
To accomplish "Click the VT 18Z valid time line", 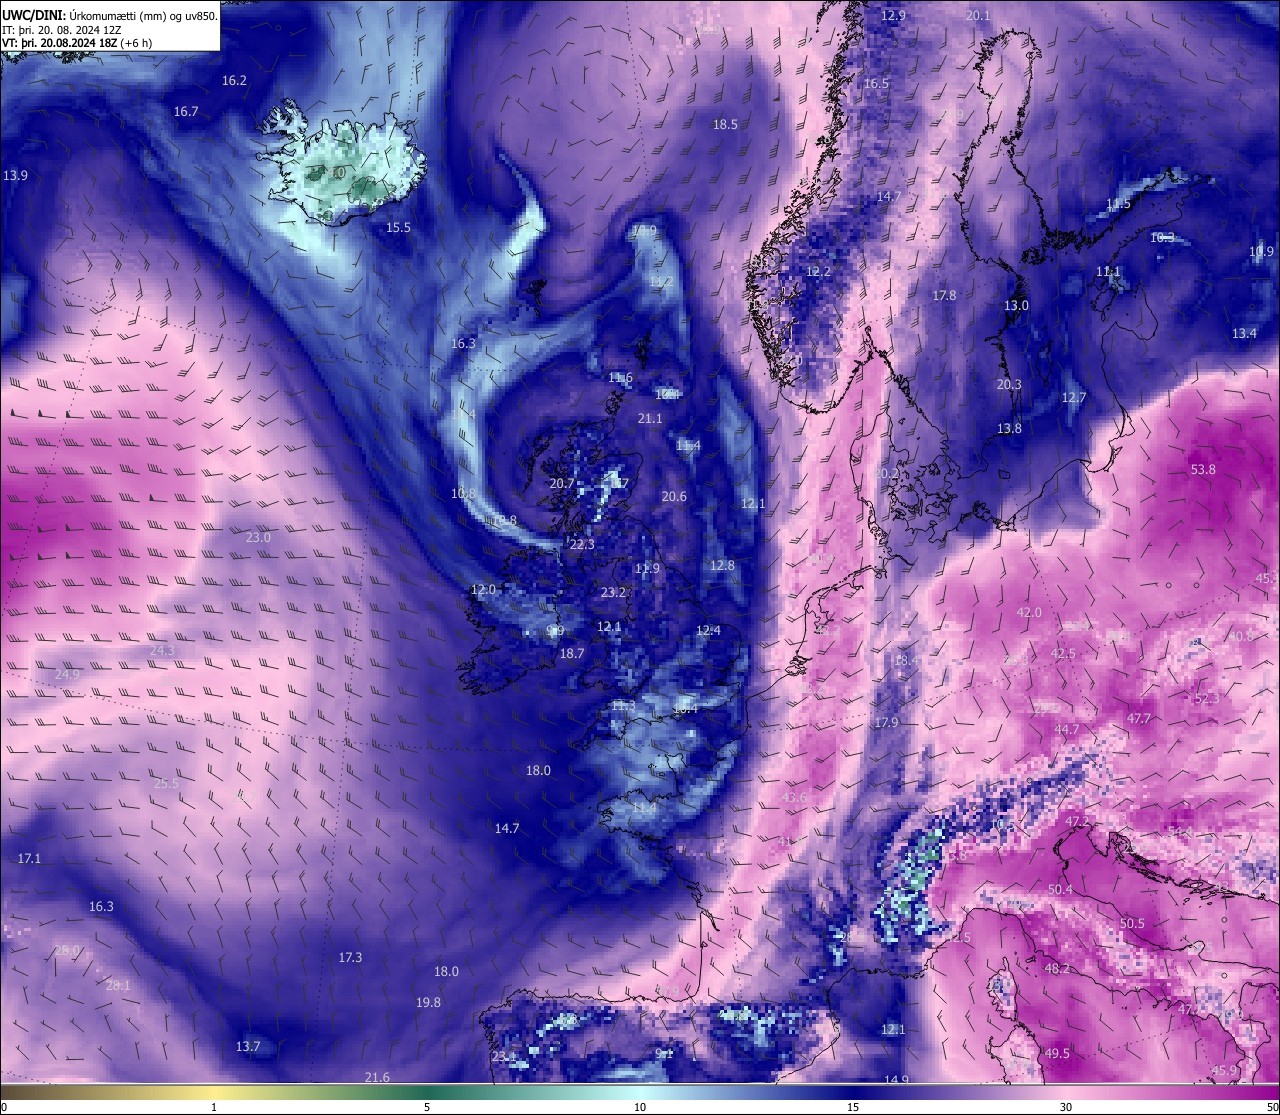I will point(77,43).
